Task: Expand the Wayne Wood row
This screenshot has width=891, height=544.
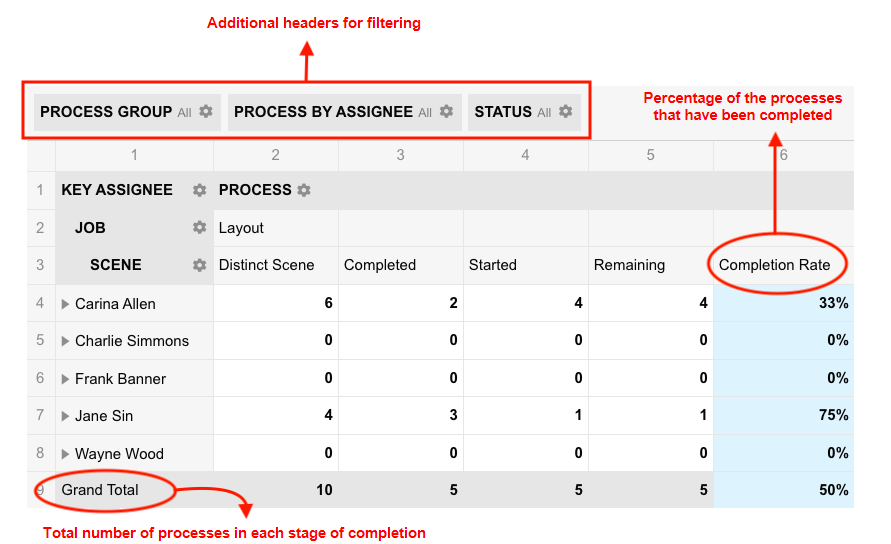Action: click(x=65, y=454)
